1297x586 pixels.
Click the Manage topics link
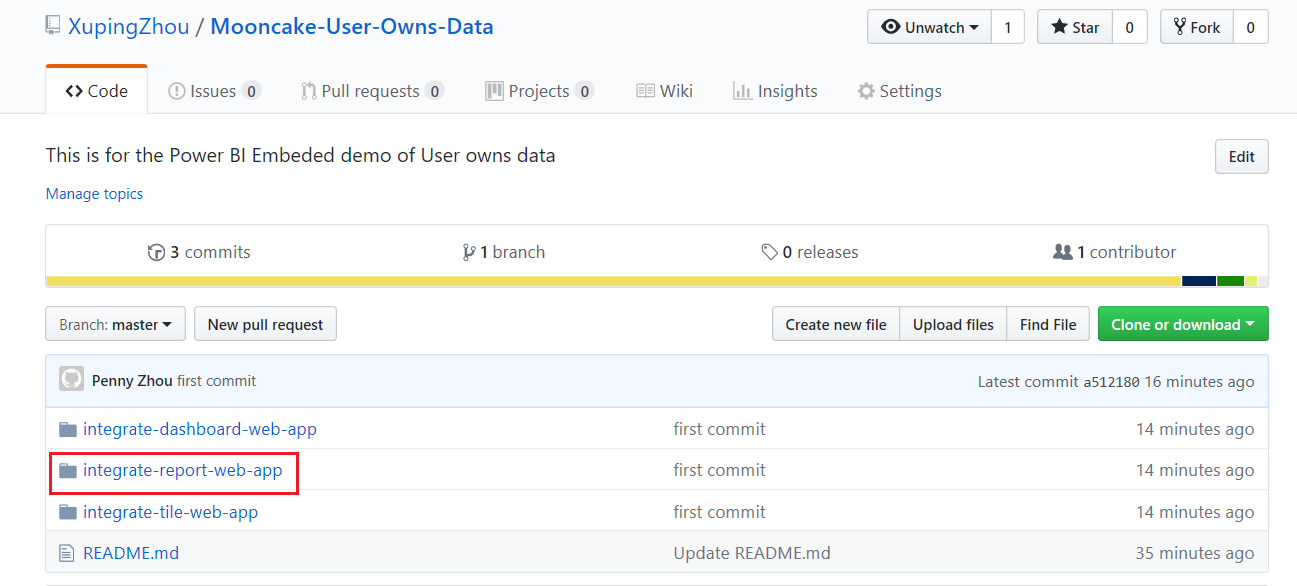pyautogui.click(x=94, y=194)
